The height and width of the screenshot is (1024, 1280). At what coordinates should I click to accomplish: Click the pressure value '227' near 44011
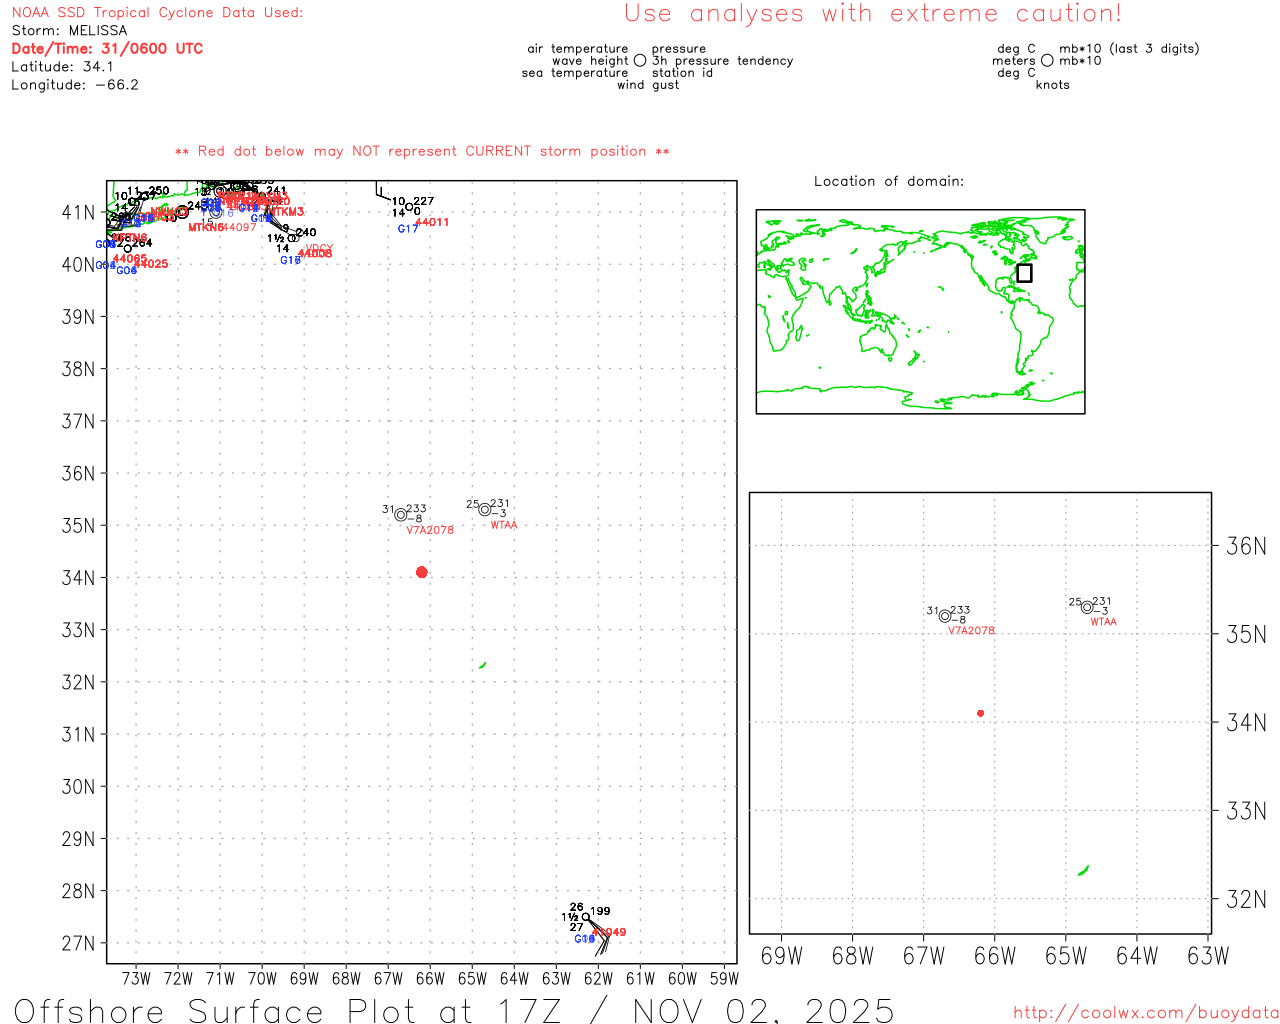click(x=424, y=201)
